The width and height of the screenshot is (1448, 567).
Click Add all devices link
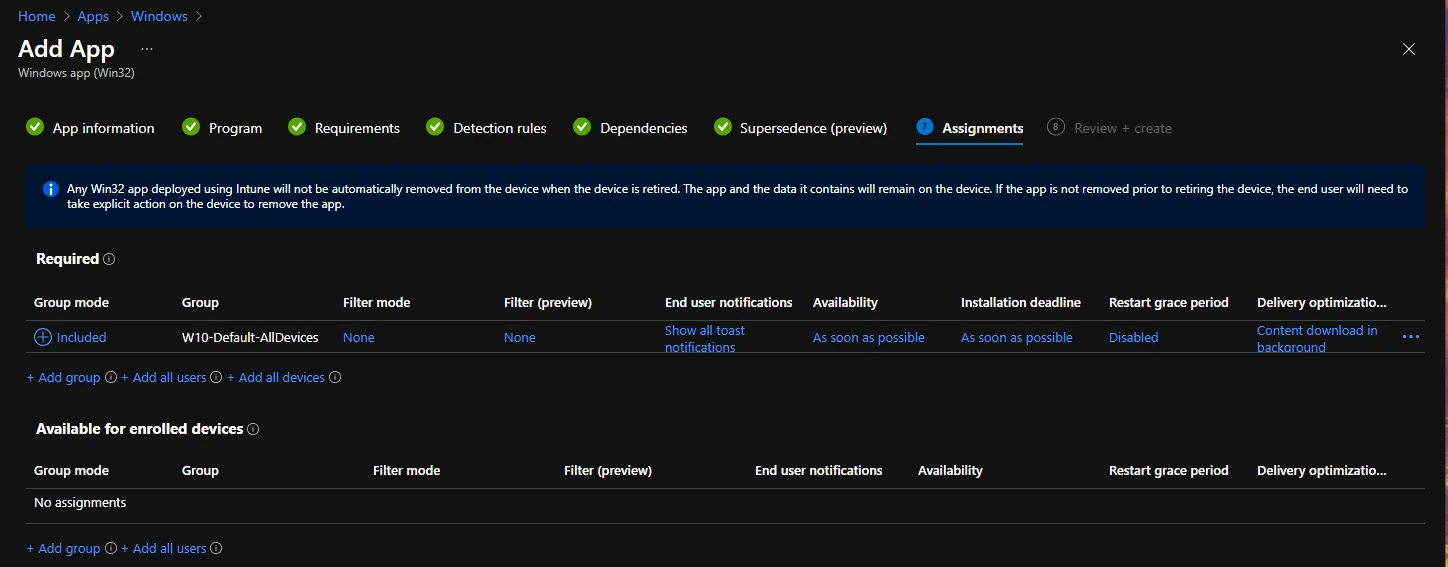click(276, 378)
